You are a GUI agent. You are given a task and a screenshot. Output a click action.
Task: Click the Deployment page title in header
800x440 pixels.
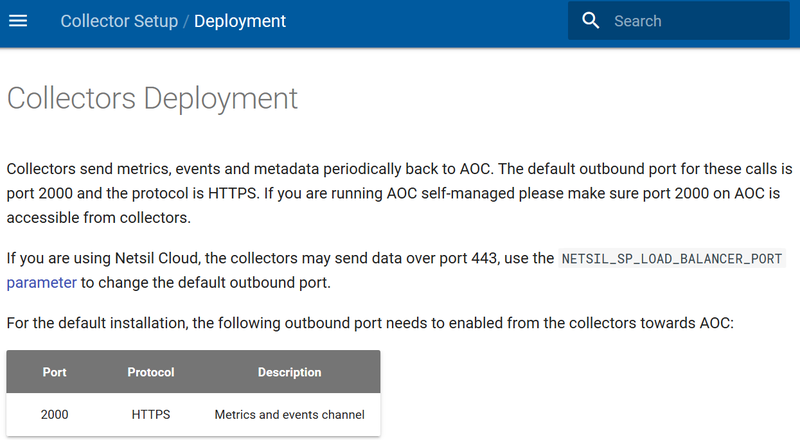pos(240,21)
